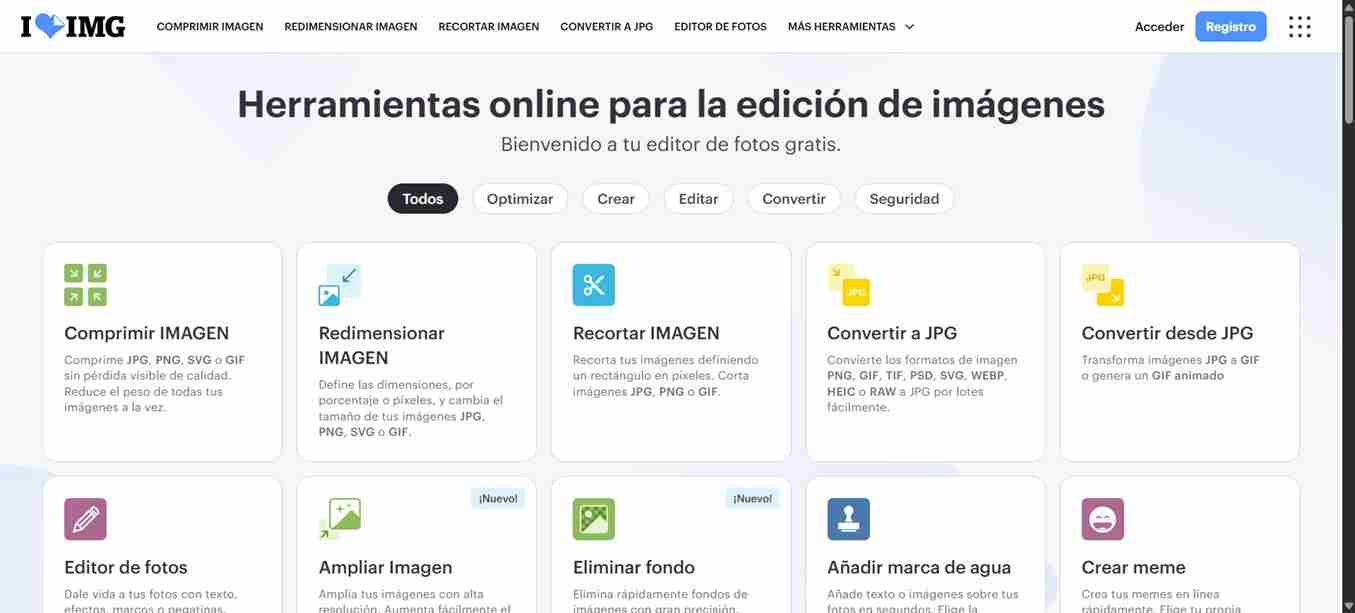
Task: Open the nine-dot apps grid icon
Action: pos(1299,27)
